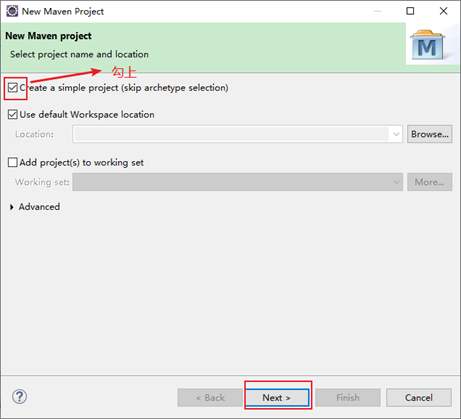Click the Finish button

(x=348, y=397)
